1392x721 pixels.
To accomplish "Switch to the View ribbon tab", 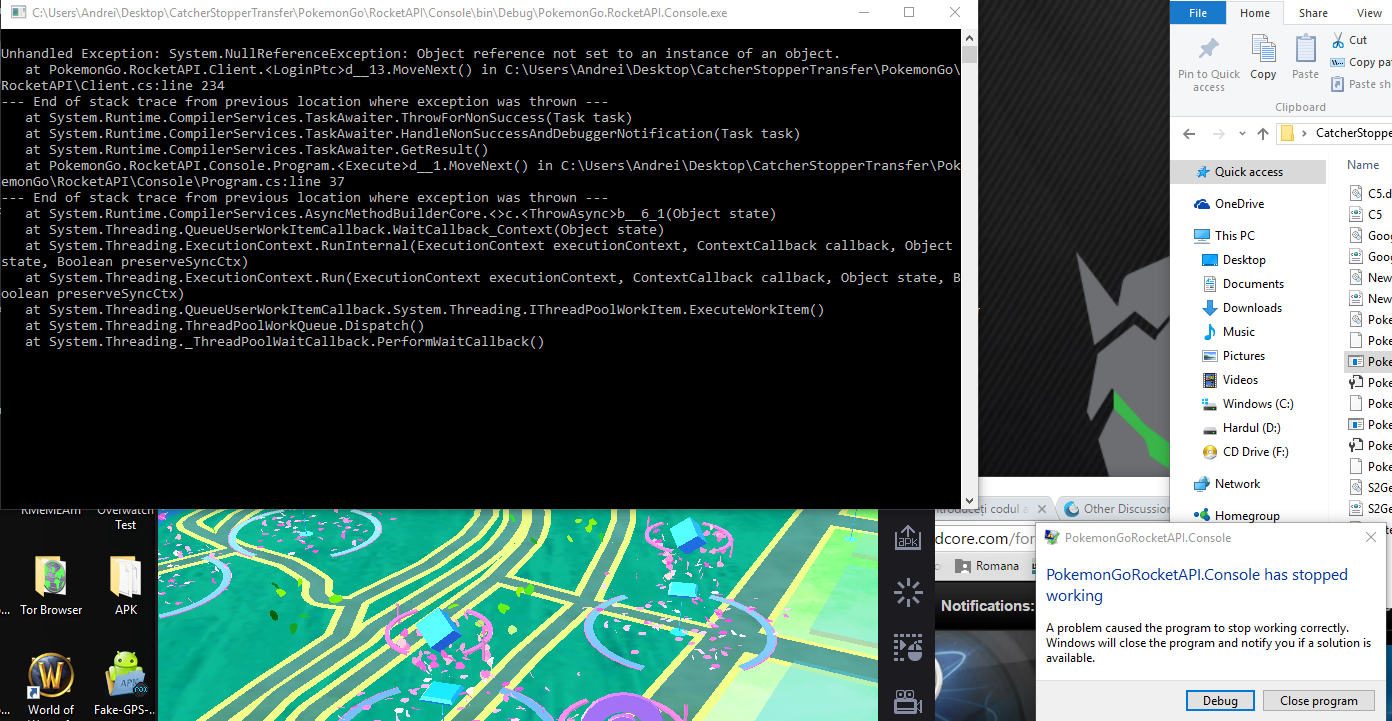I will pos(1369,13).
